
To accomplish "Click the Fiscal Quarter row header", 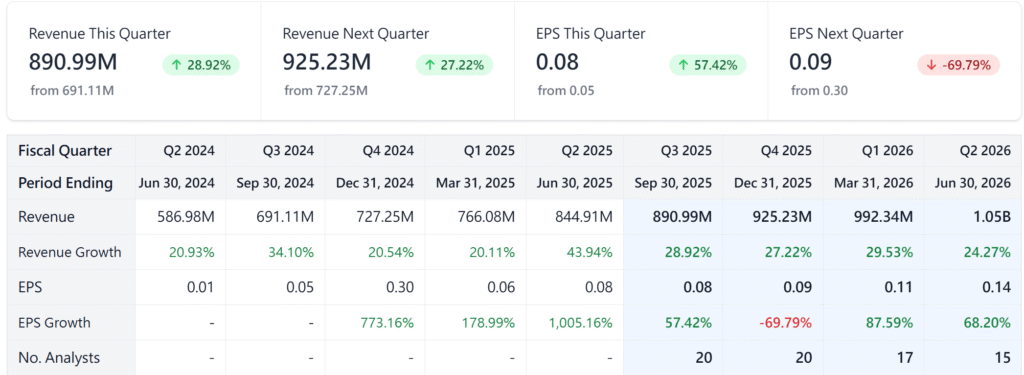I will 65,151.
